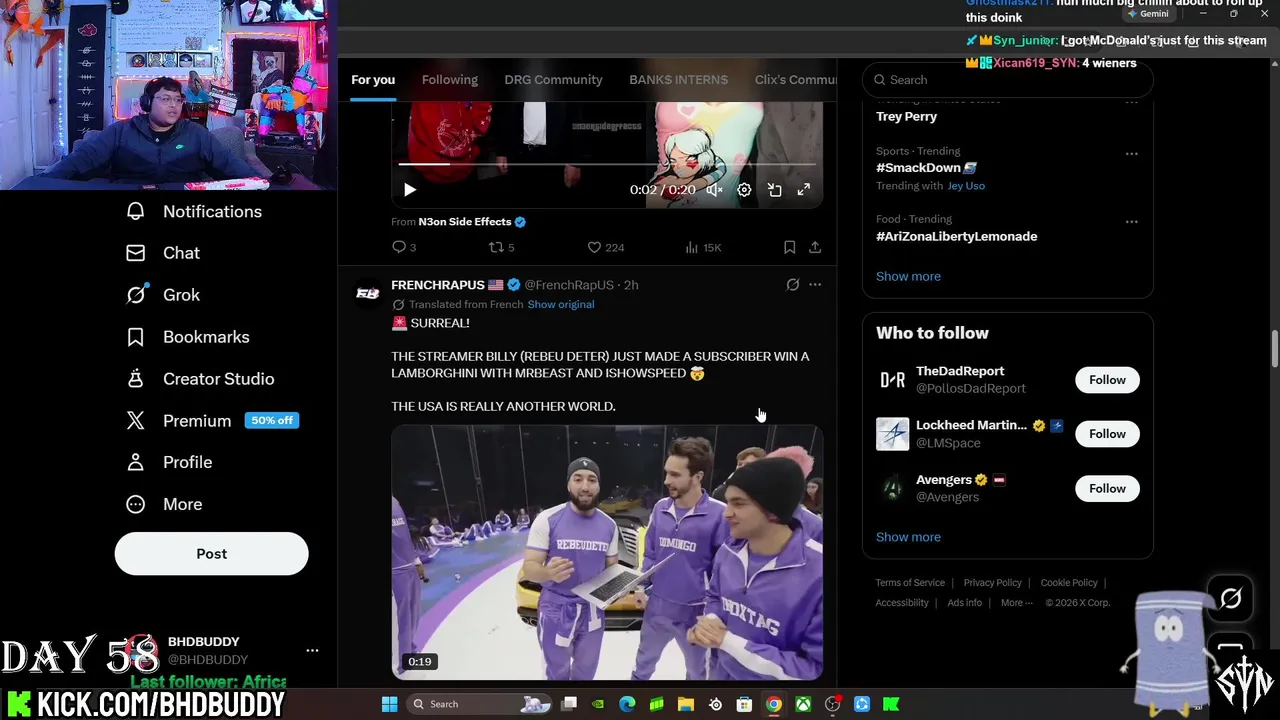
Task: Open the Windows Start menu
Action: [389, 704]
